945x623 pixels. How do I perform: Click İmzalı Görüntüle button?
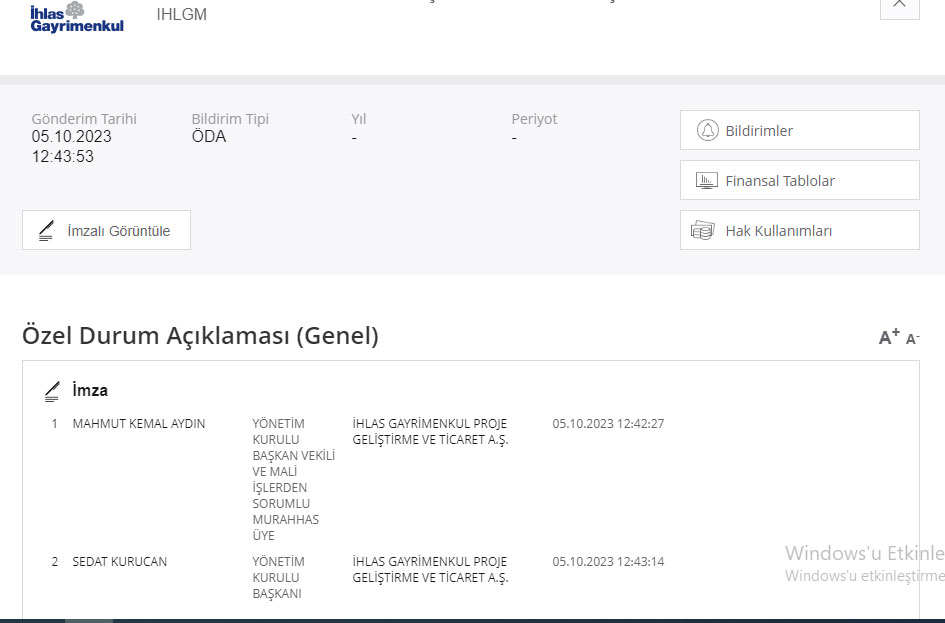point(106,230)
